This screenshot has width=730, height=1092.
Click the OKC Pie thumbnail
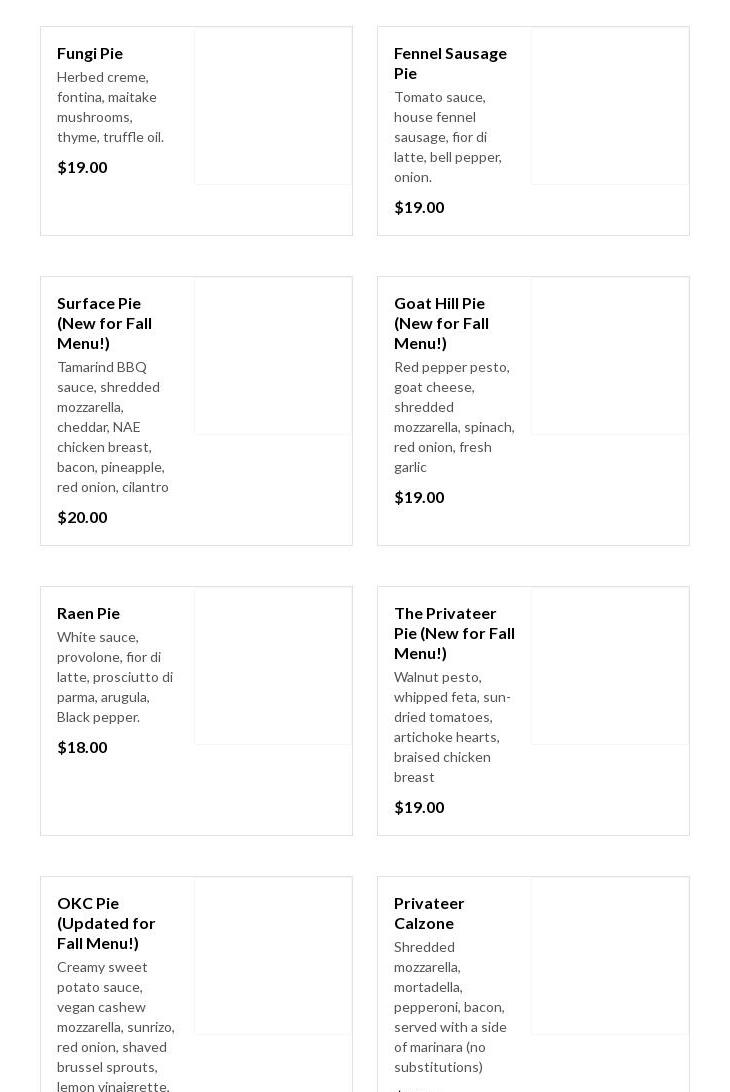click(273, 956)
